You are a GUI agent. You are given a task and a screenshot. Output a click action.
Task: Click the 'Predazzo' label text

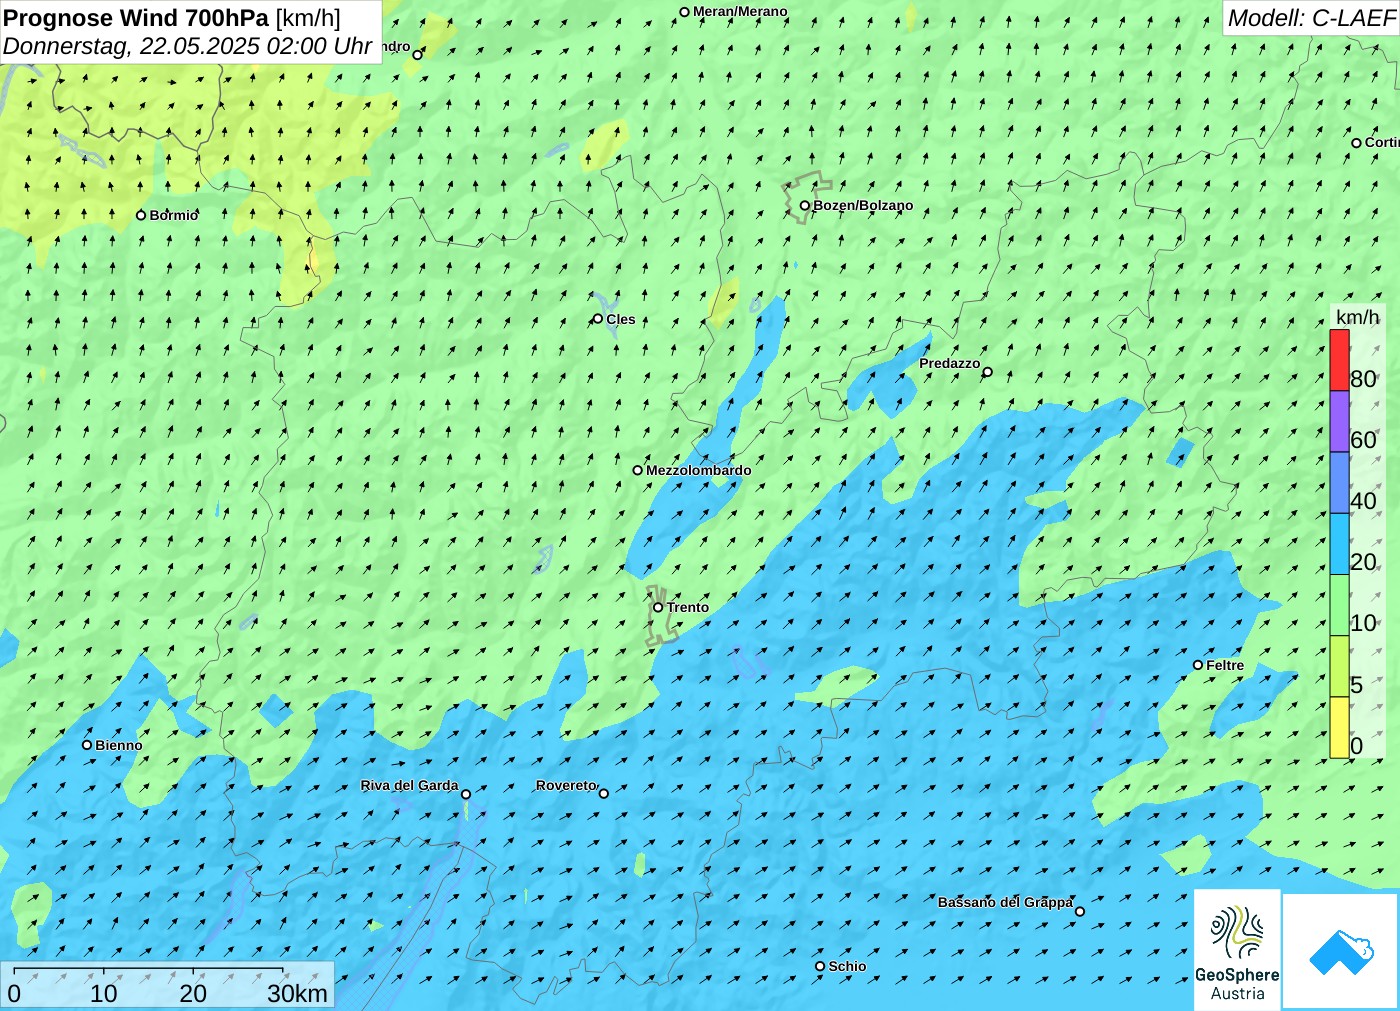pos(950,363)
